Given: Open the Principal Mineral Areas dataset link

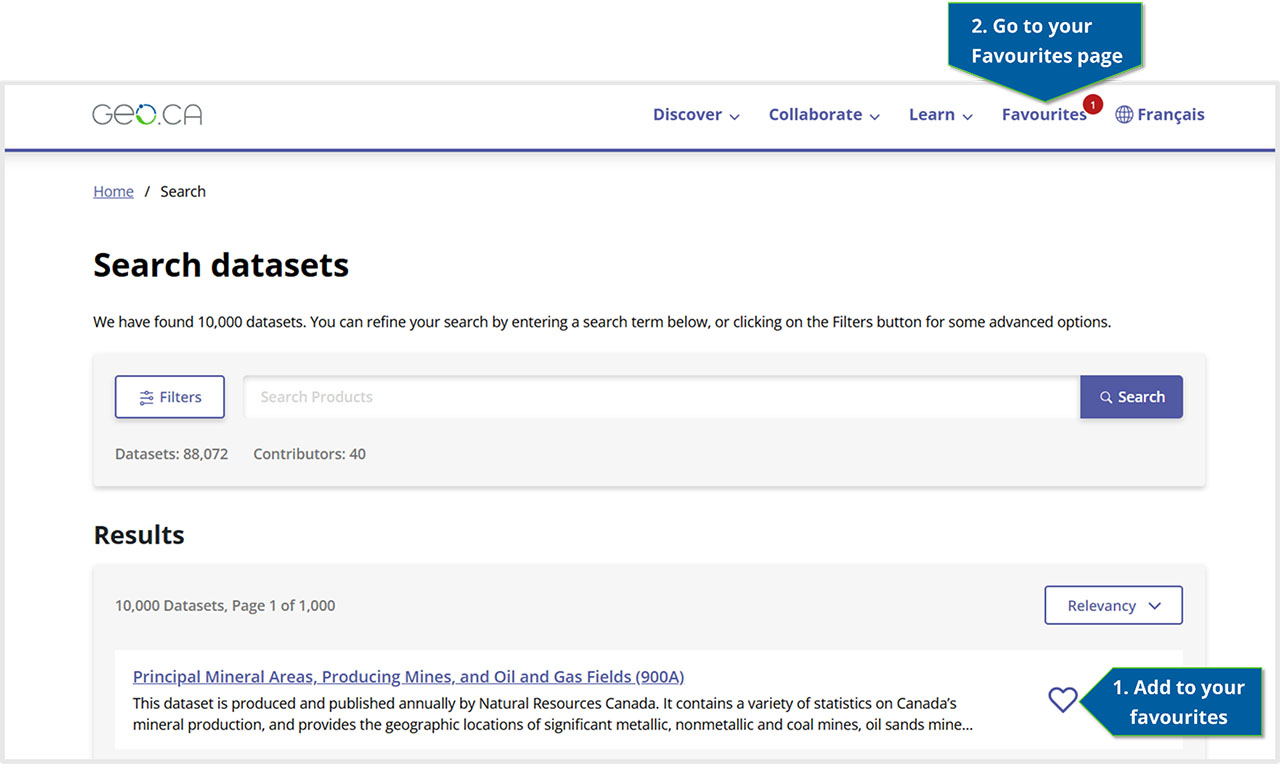Looking at the screenshot, I should tap(408, 676).
